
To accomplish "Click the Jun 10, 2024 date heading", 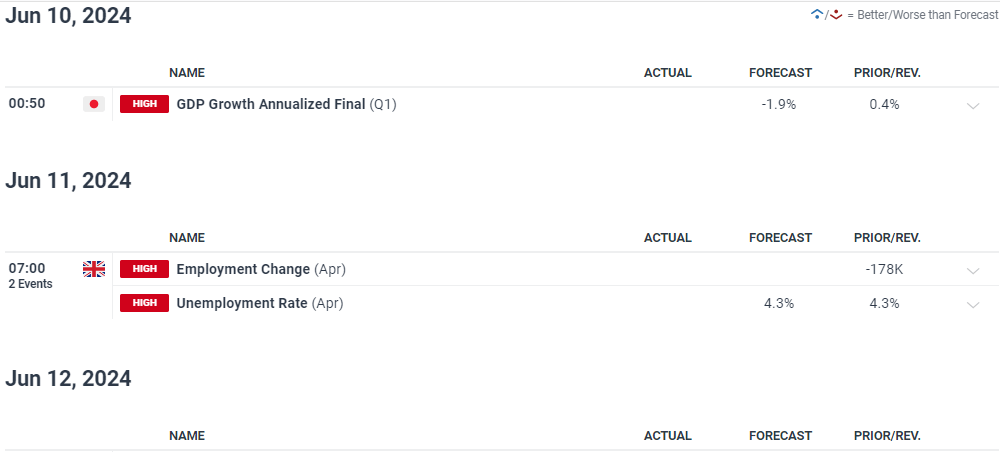I will point(68,16).
